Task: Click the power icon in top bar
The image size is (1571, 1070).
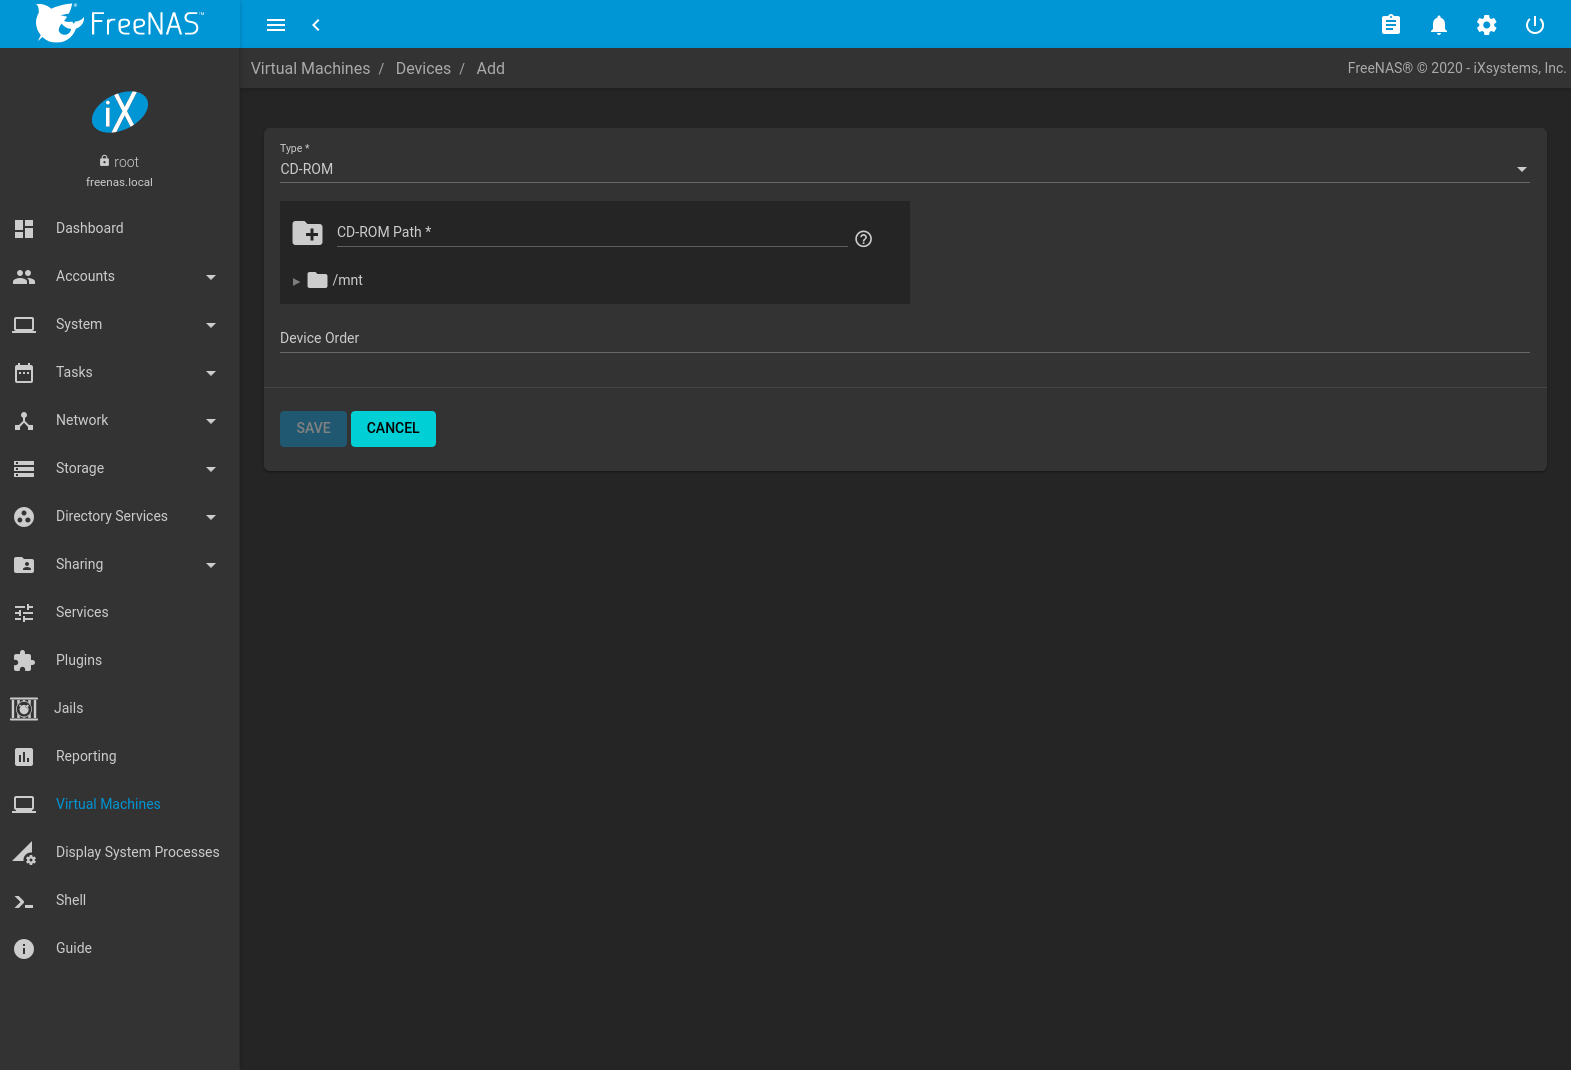Action: 1534,25
